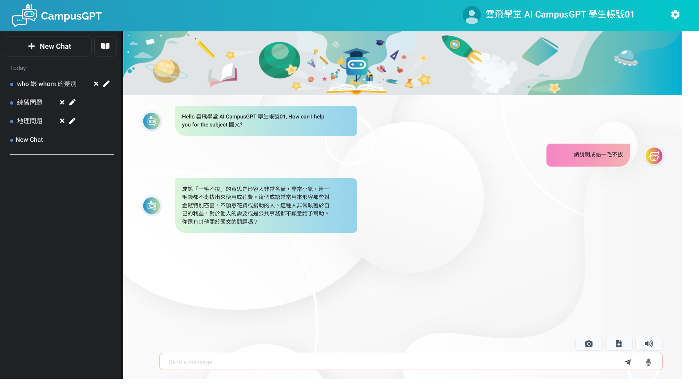The width and height of the screenshot is (699, 386).
Task: Activate the microphone voice input
Action: 648,362
